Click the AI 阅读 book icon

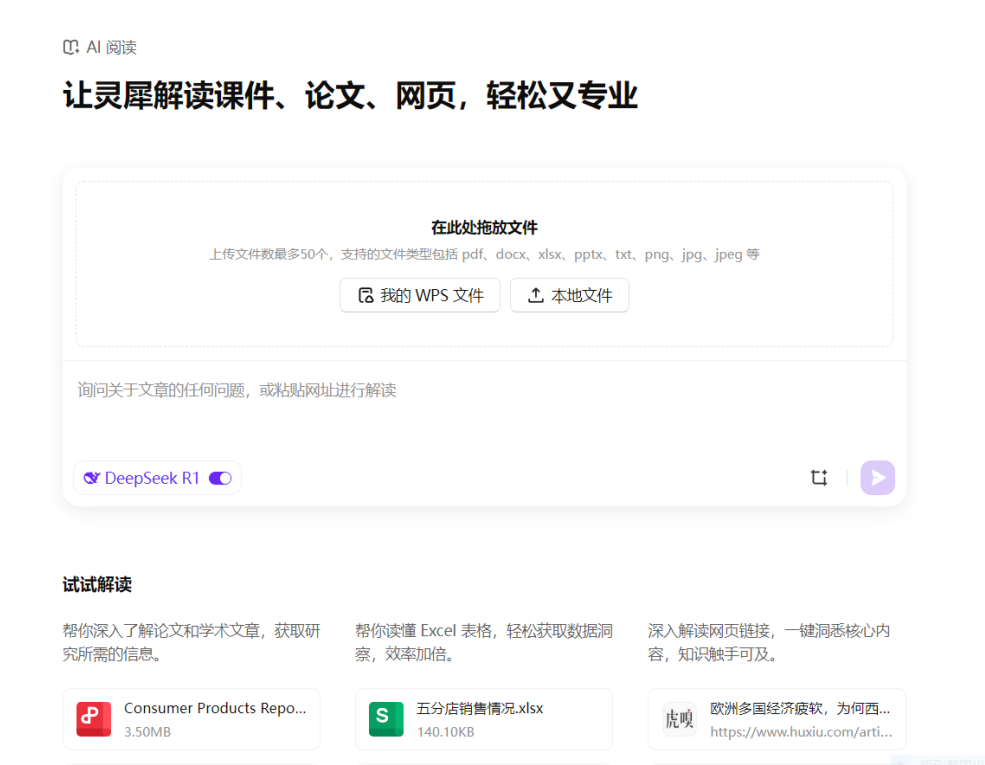click(70, 47)
